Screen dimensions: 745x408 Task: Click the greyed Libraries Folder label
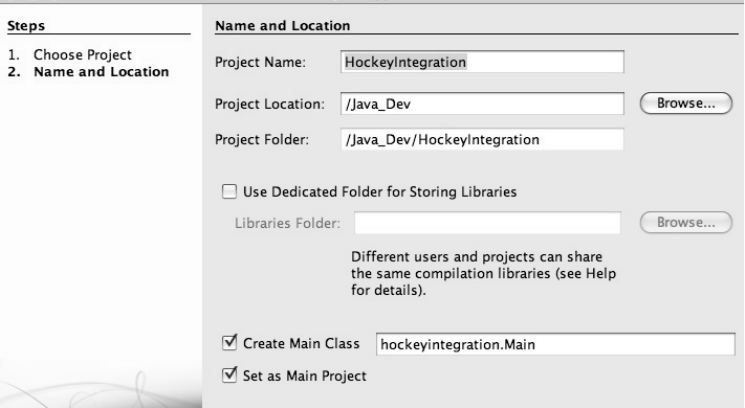pyautogui.click(x=287, y=223)
